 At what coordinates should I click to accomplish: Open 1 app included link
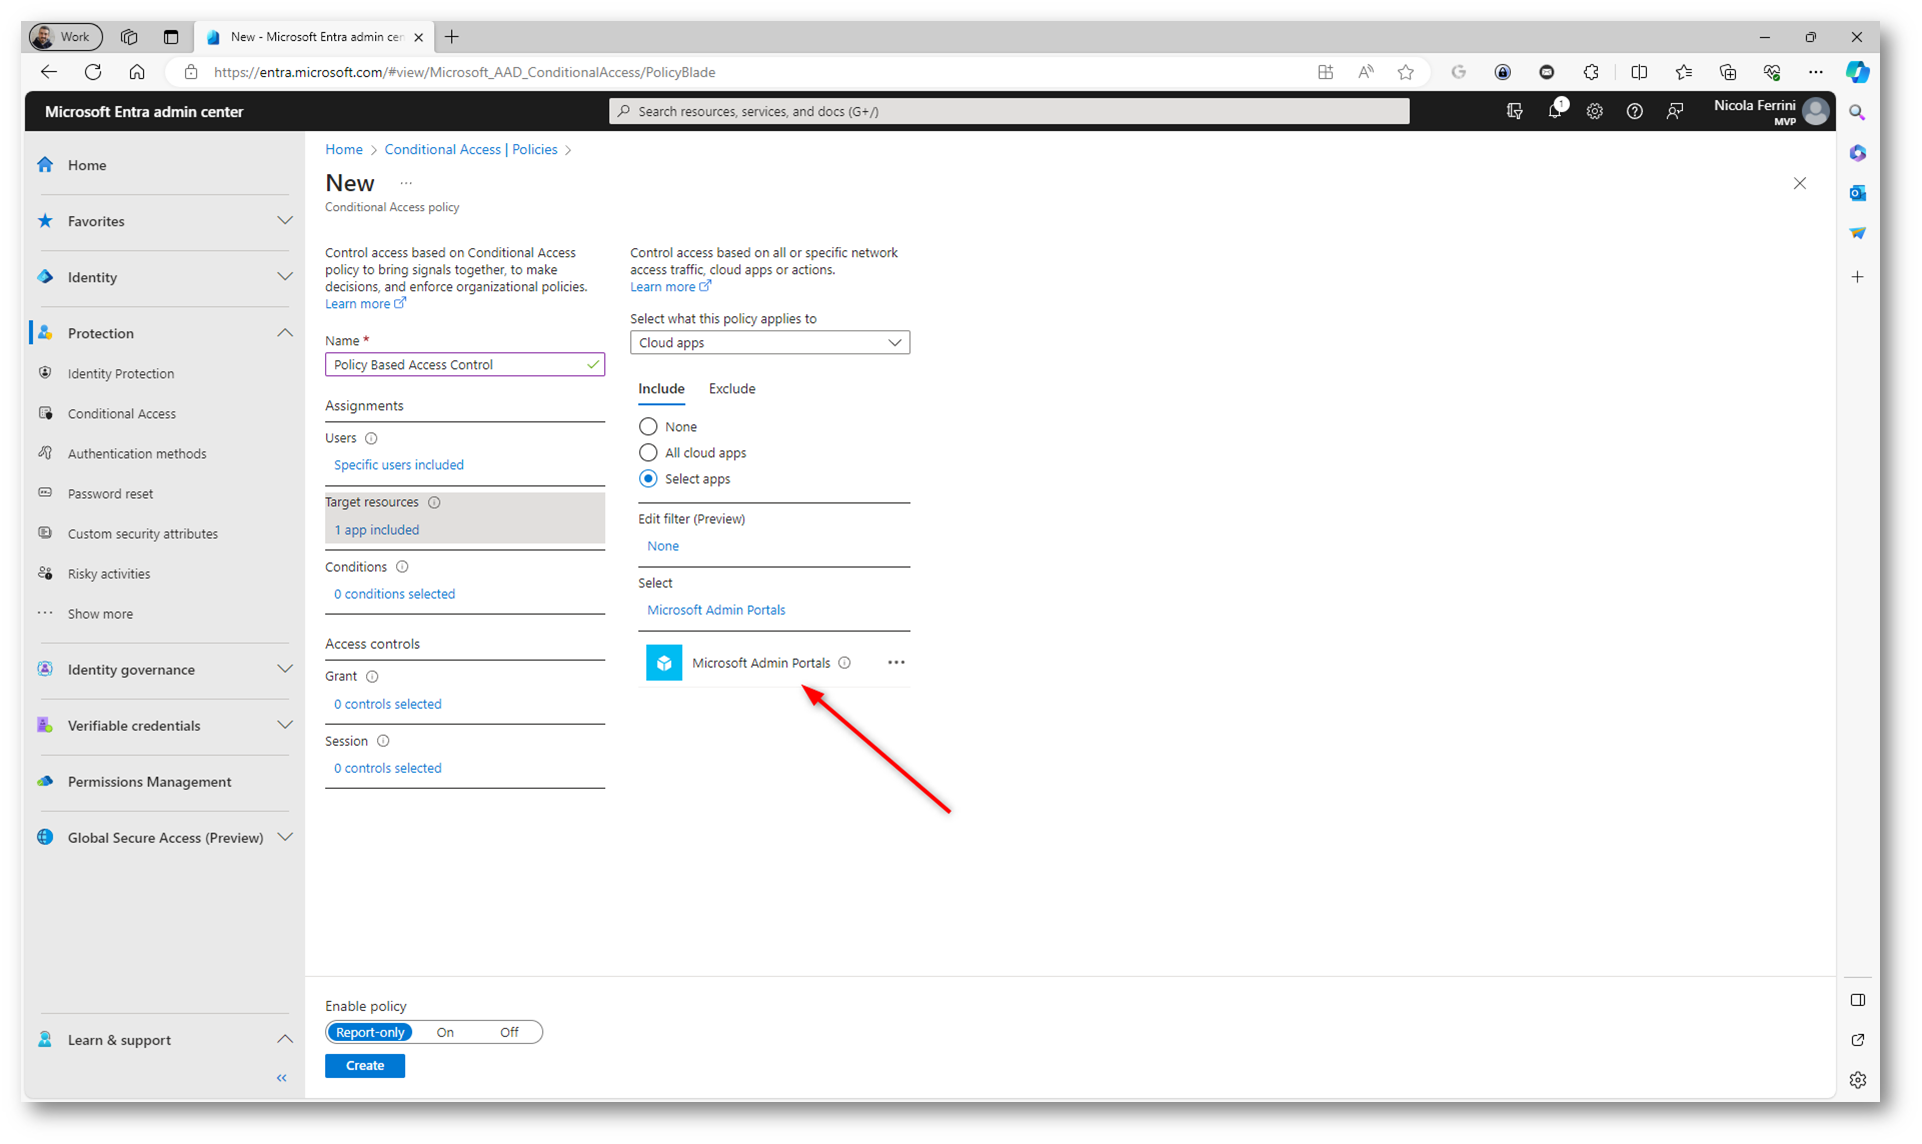click(376, 530)
